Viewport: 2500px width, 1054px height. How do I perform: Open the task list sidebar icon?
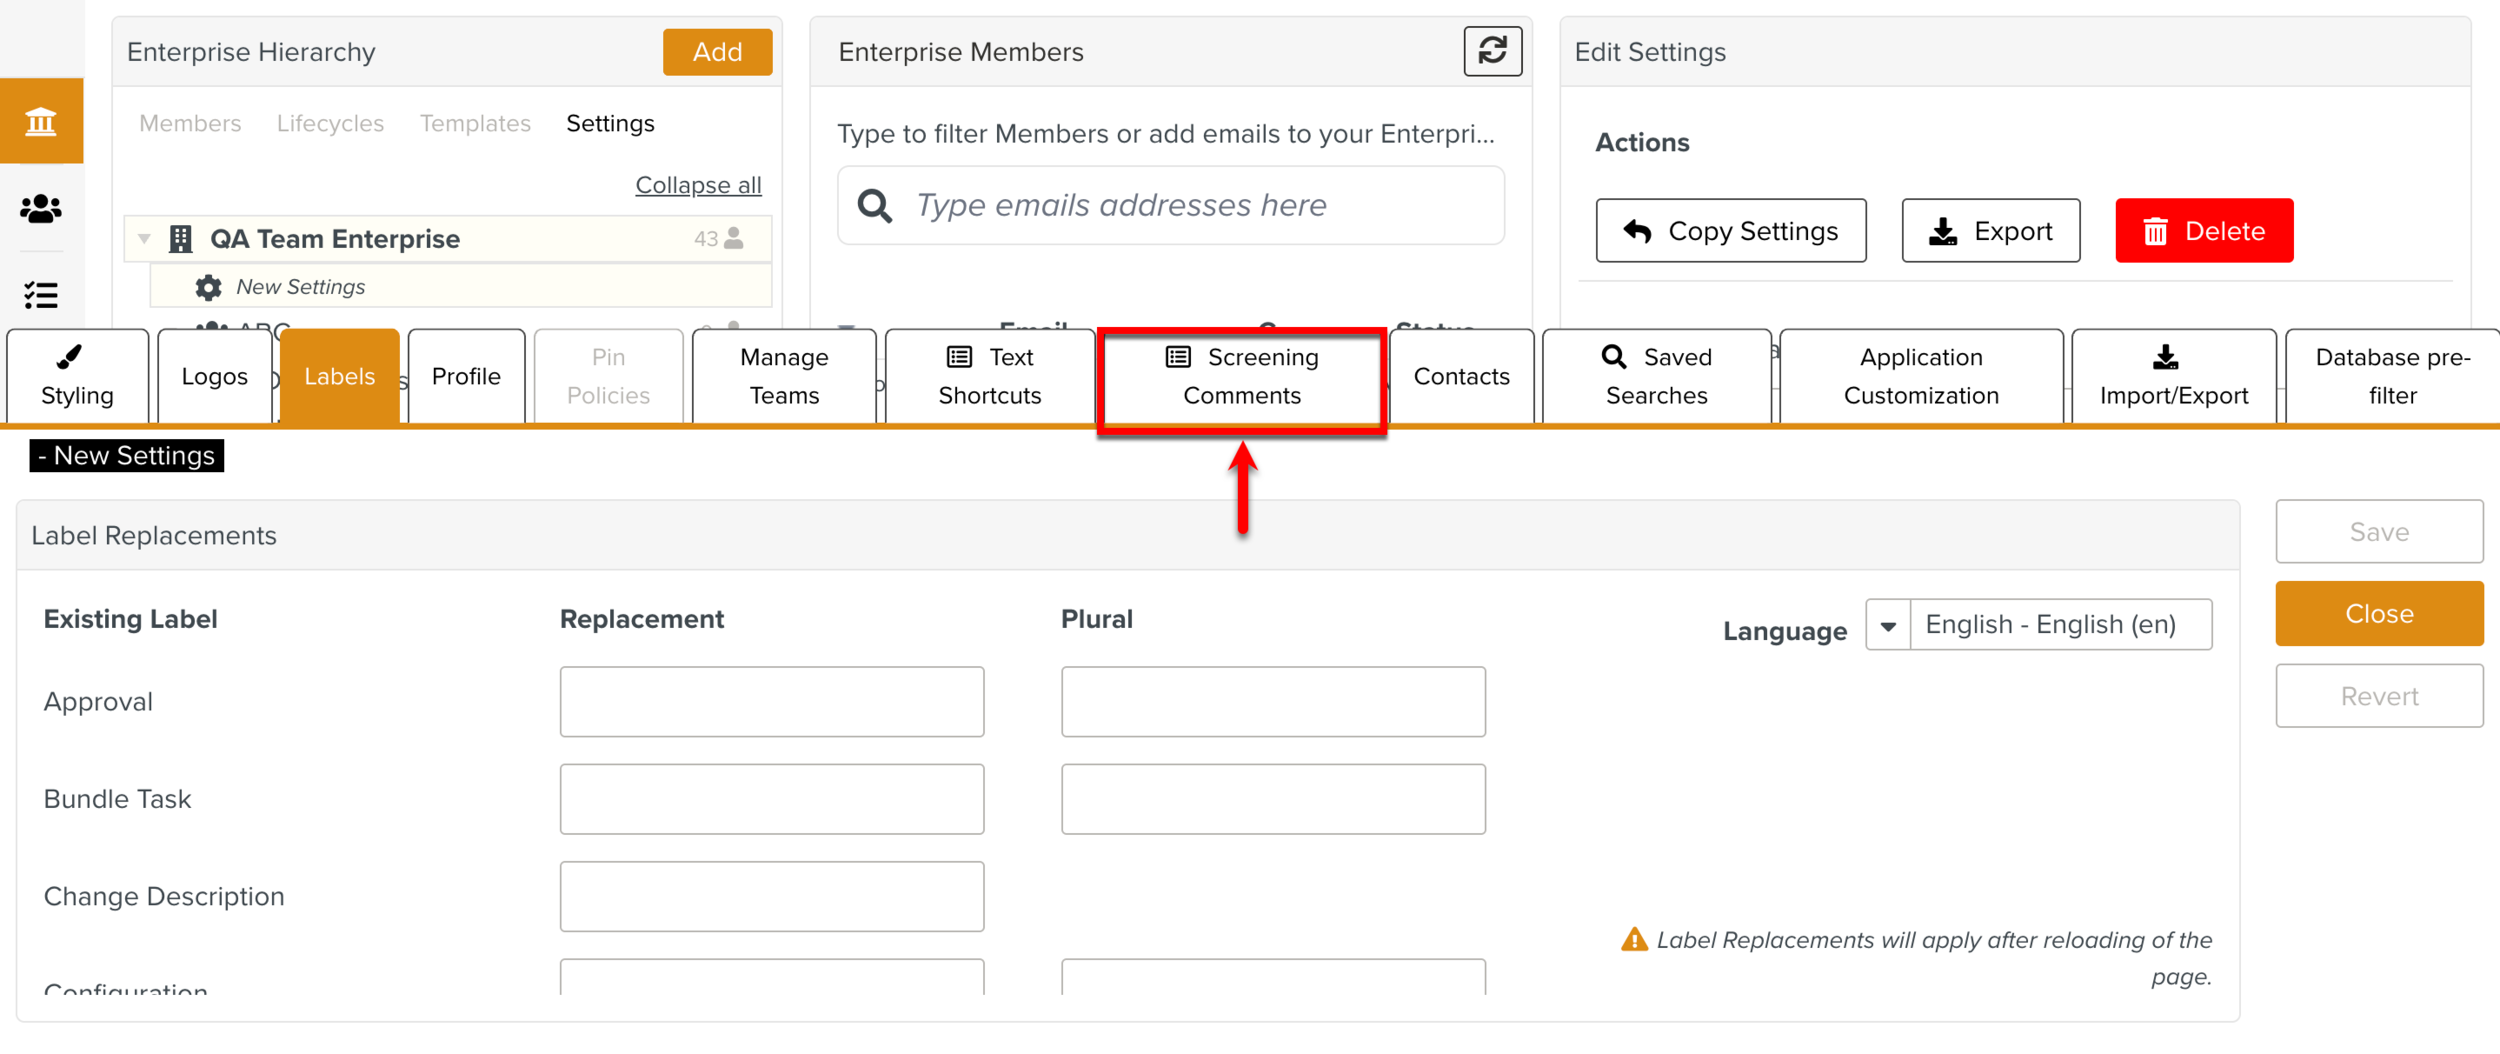pyautogui.click(x=41, y=295)
